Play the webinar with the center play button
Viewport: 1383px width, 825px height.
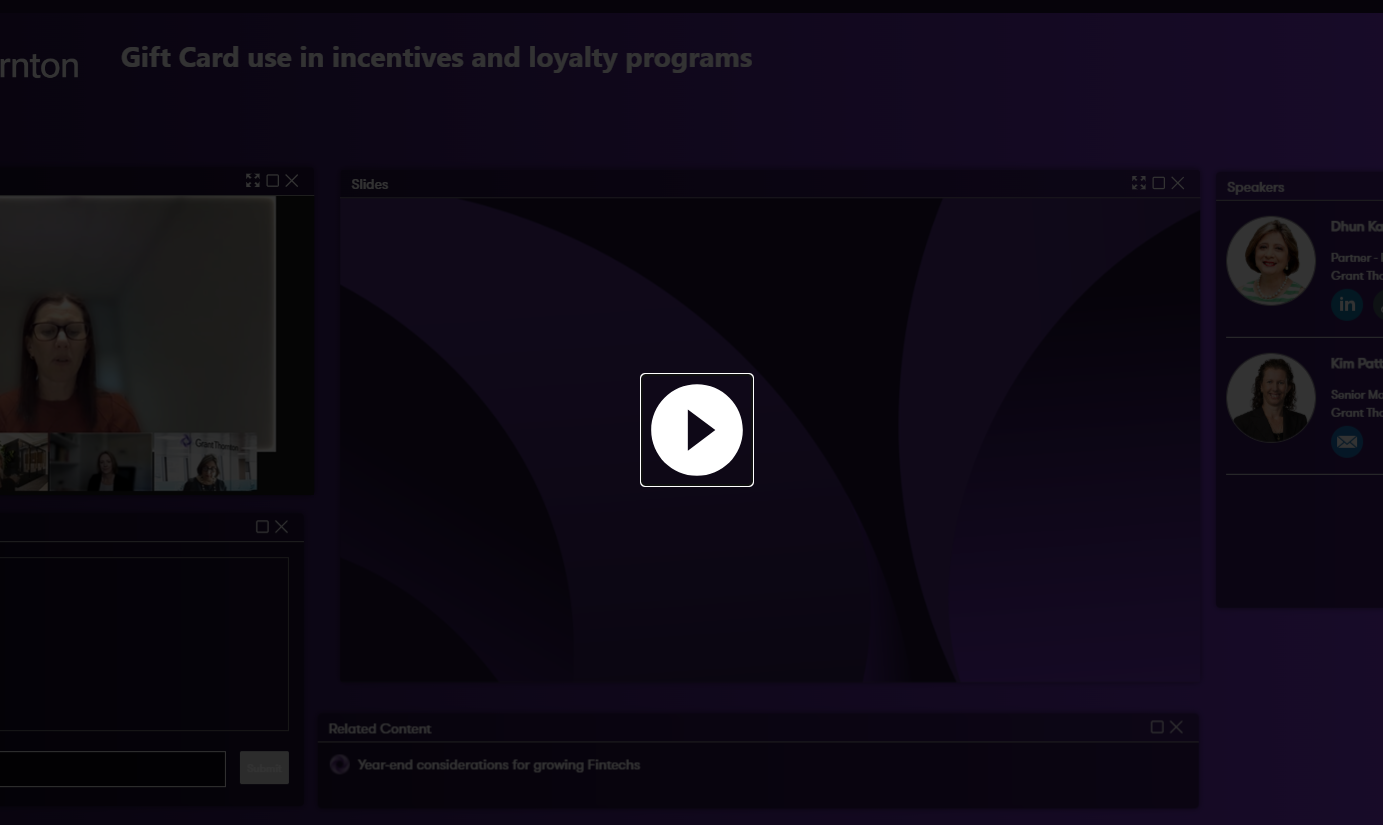697,430
